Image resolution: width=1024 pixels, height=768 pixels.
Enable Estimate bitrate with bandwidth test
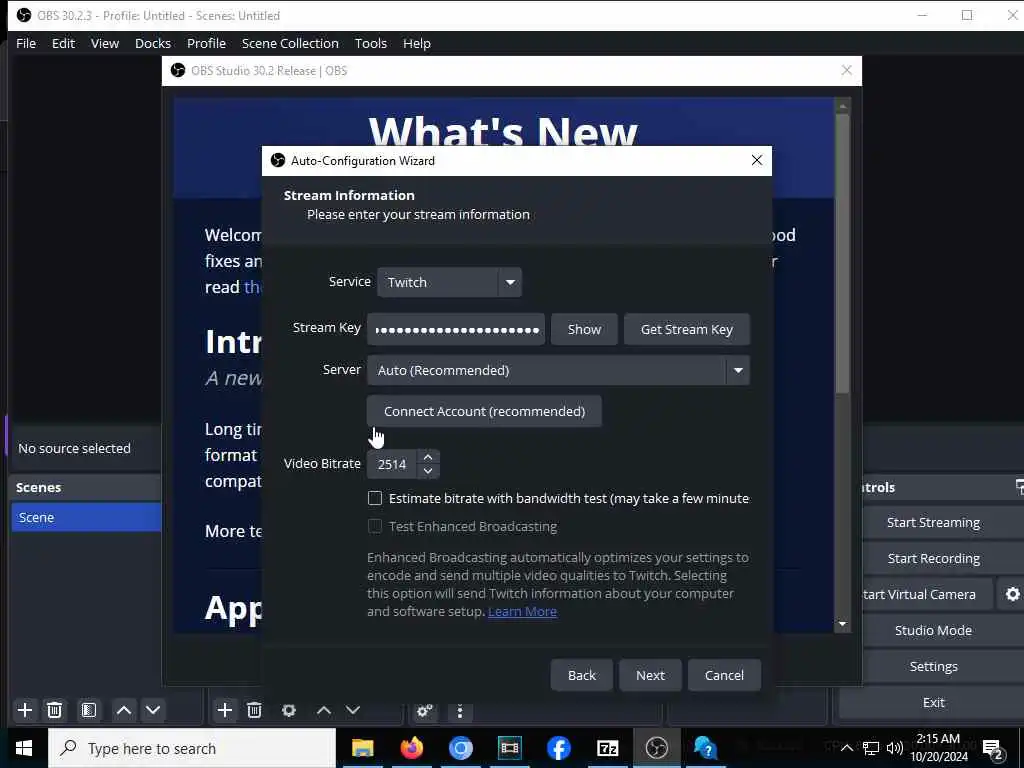coord(375,498)
